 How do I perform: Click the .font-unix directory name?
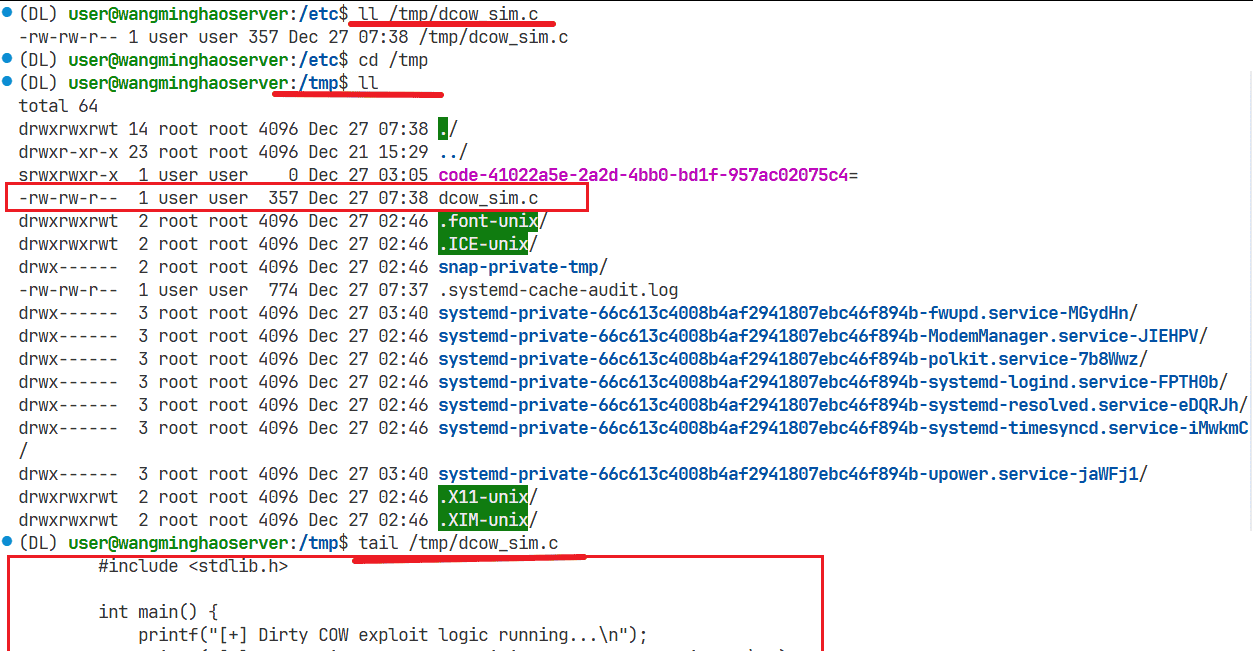(488, 221)
